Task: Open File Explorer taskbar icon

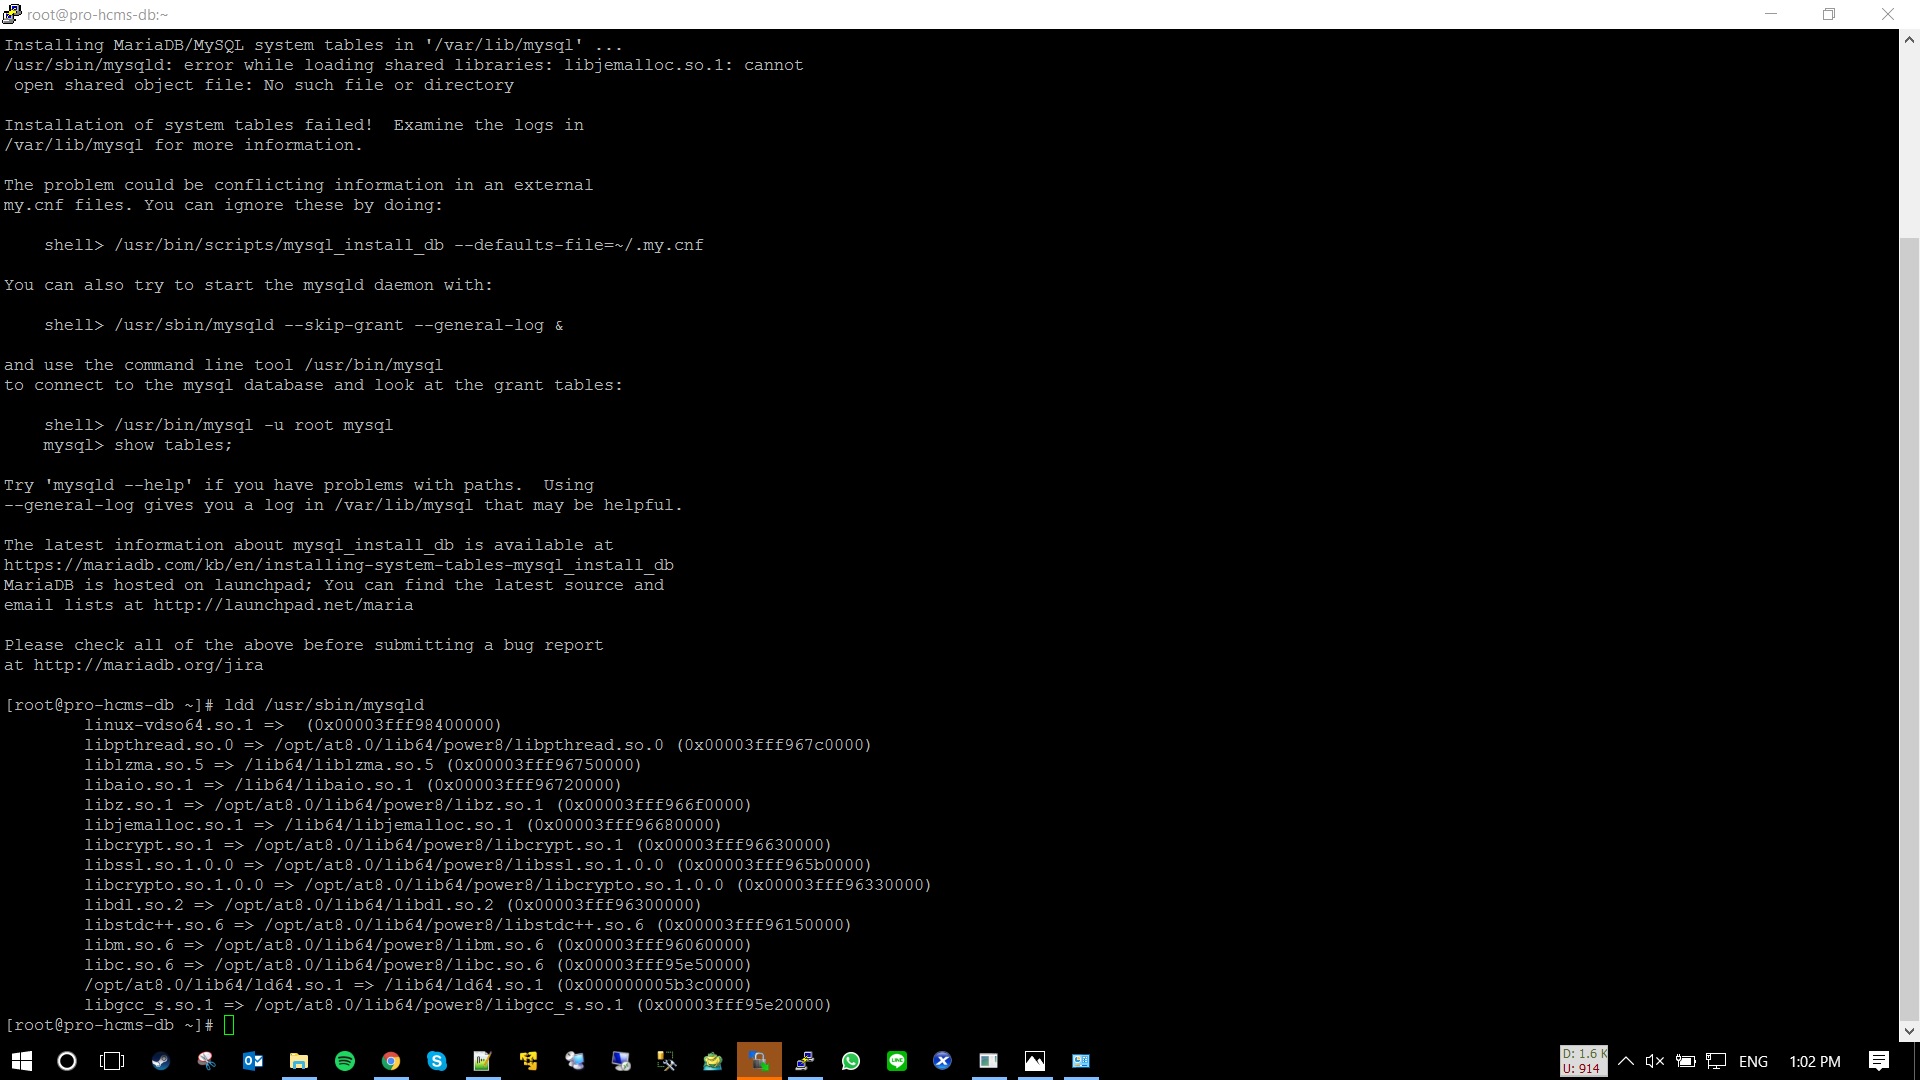Action: (298, 1061)
